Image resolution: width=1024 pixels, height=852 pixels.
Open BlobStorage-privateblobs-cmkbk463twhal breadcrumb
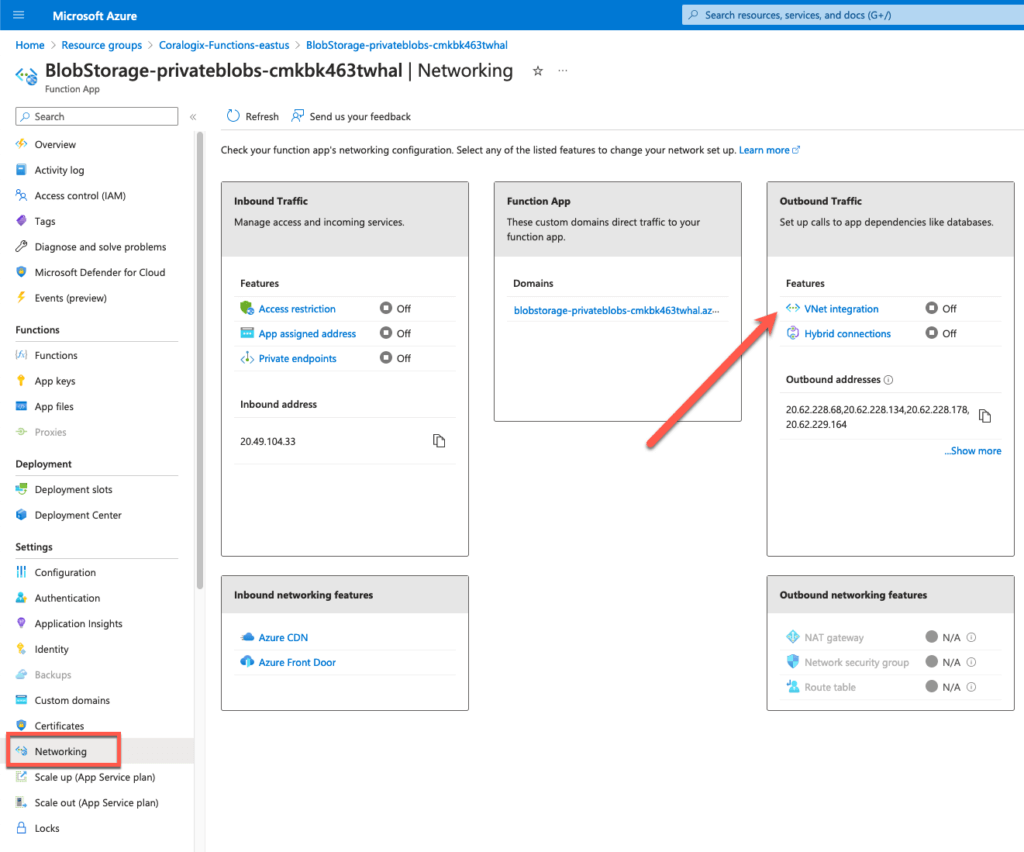coord(407,45)
